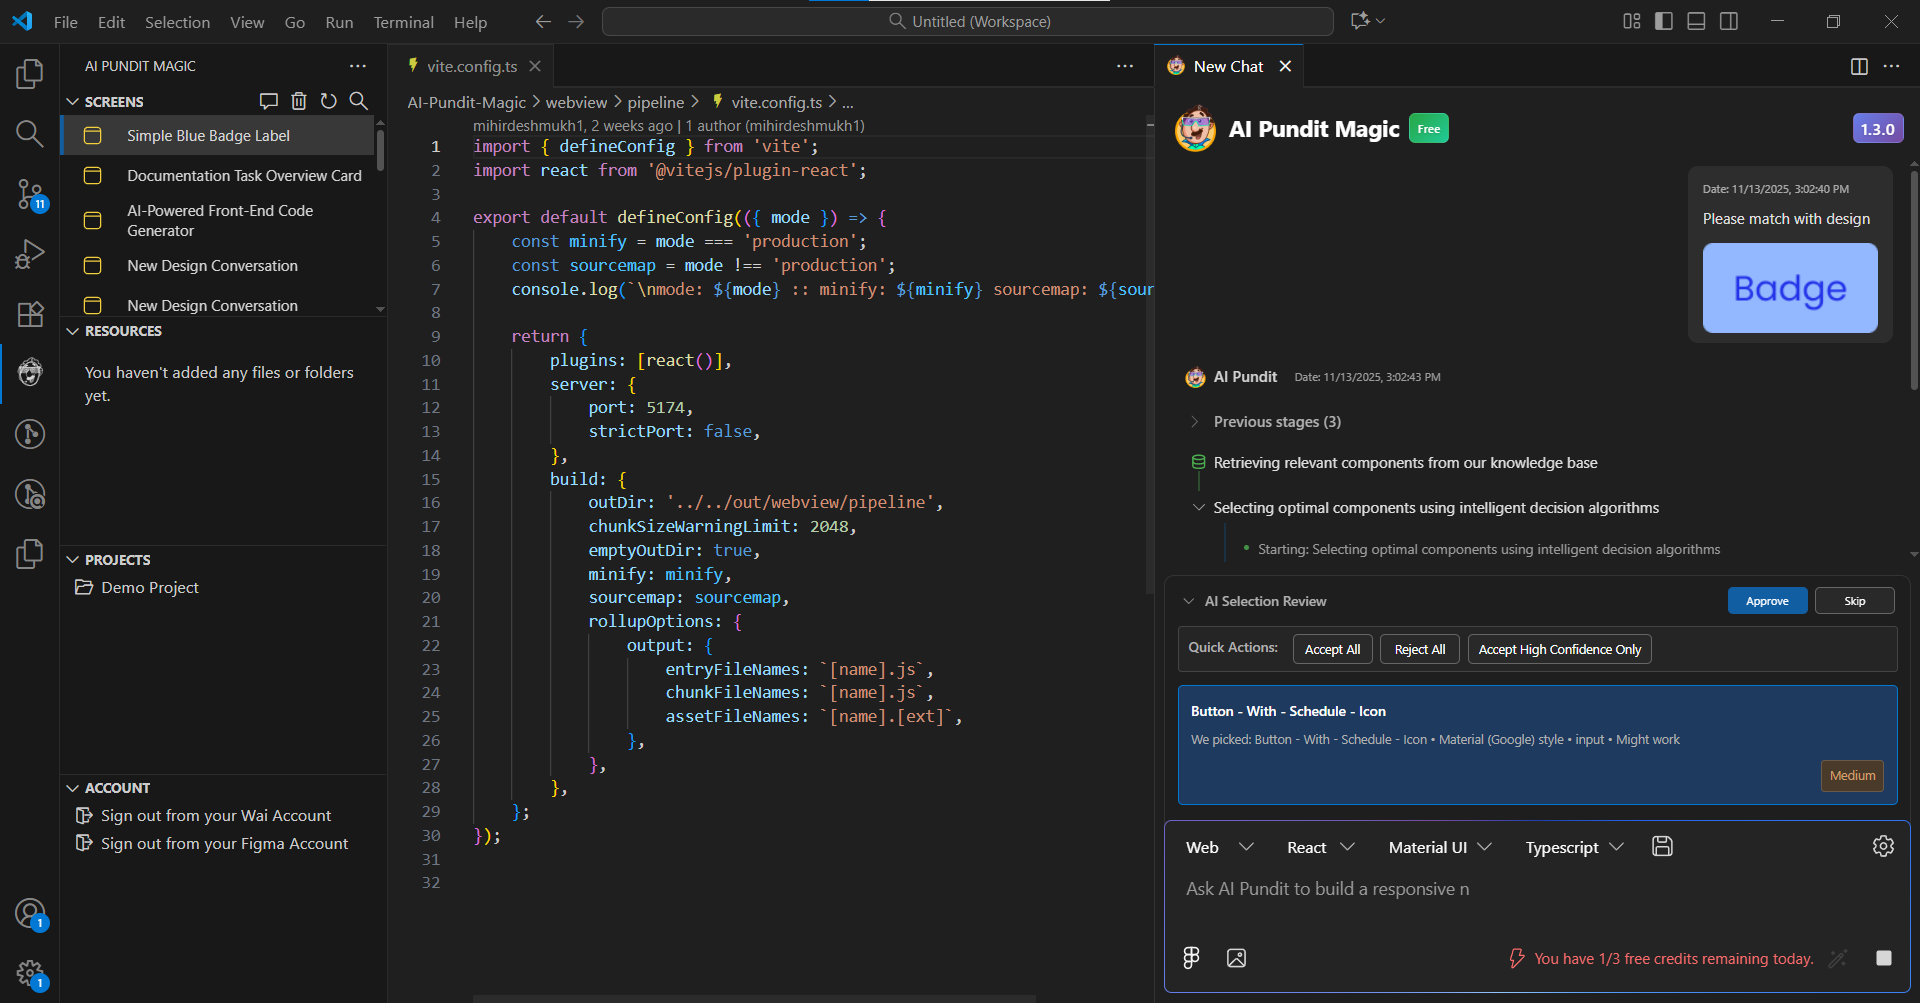Select the Figma attachment icon in chat input

[x=1190, y=958]
